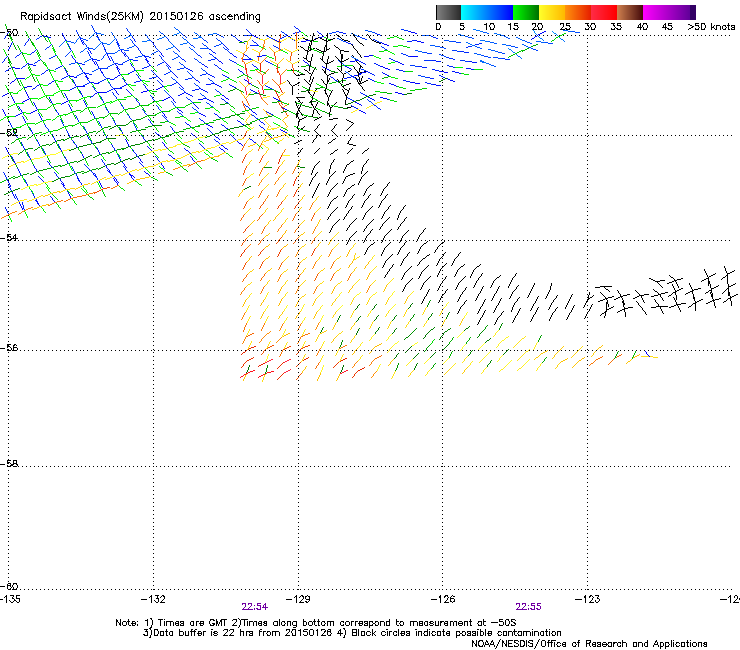Click the purple time stamp 22:54
This screenshot has width=740, height=650.
click(254, 607)
